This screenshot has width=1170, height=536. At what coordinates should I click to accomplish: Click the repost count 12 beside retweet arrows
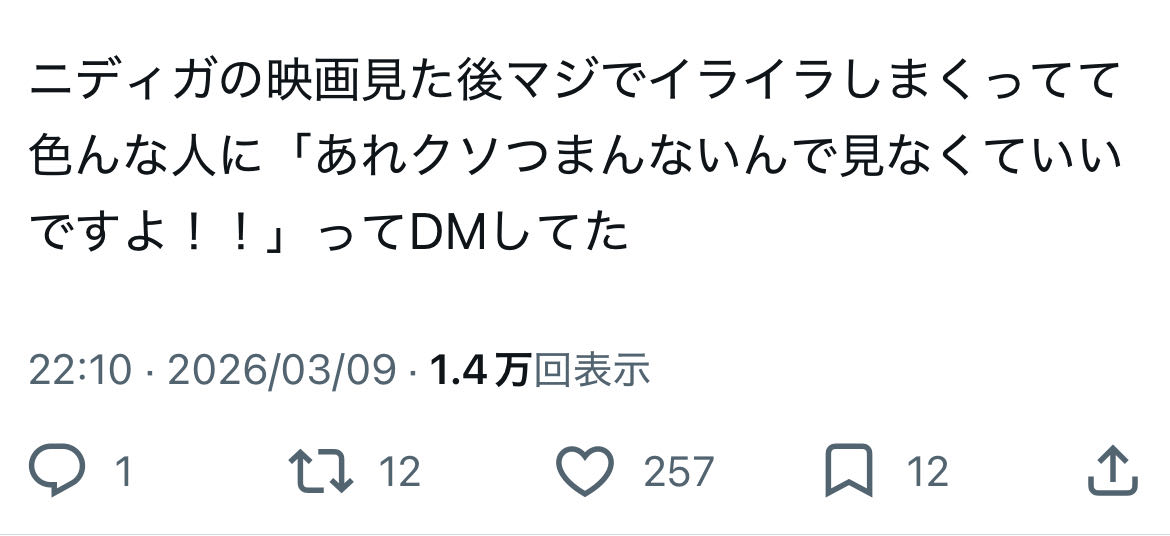point(400,473)
